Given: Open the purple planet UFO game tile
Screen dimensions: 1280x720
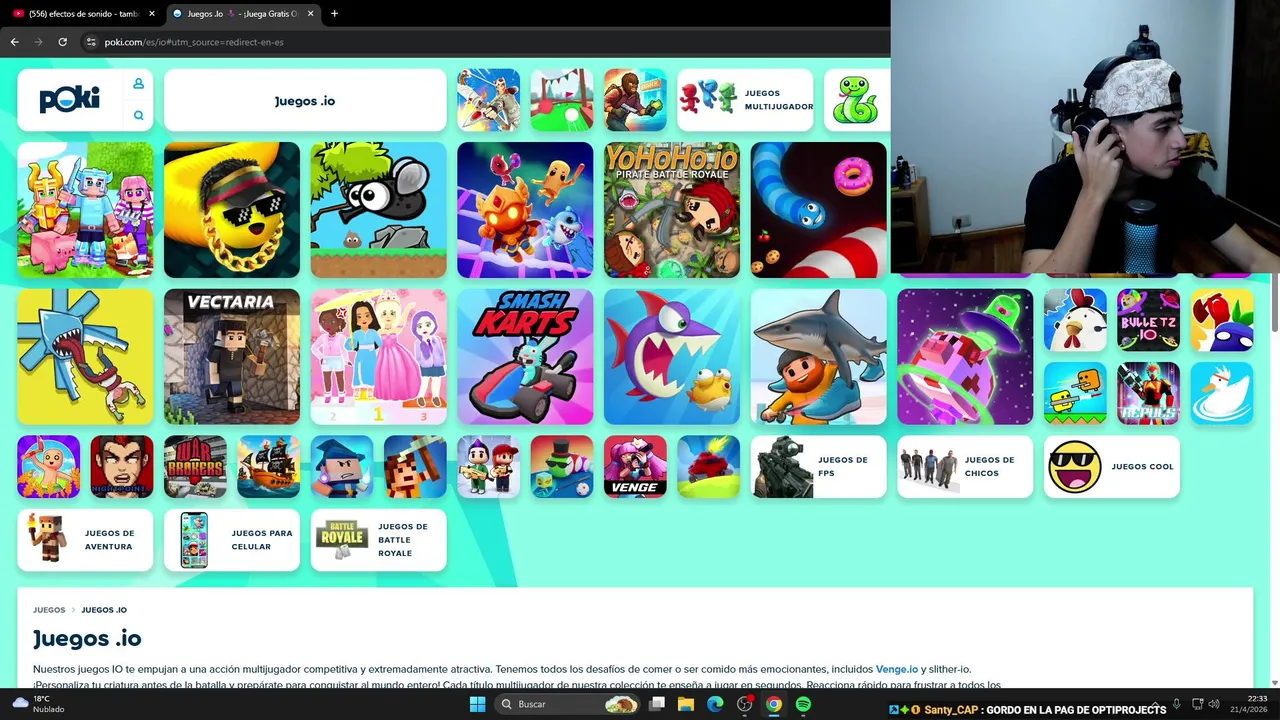Looking at the screenshot, I should (965, 357).
